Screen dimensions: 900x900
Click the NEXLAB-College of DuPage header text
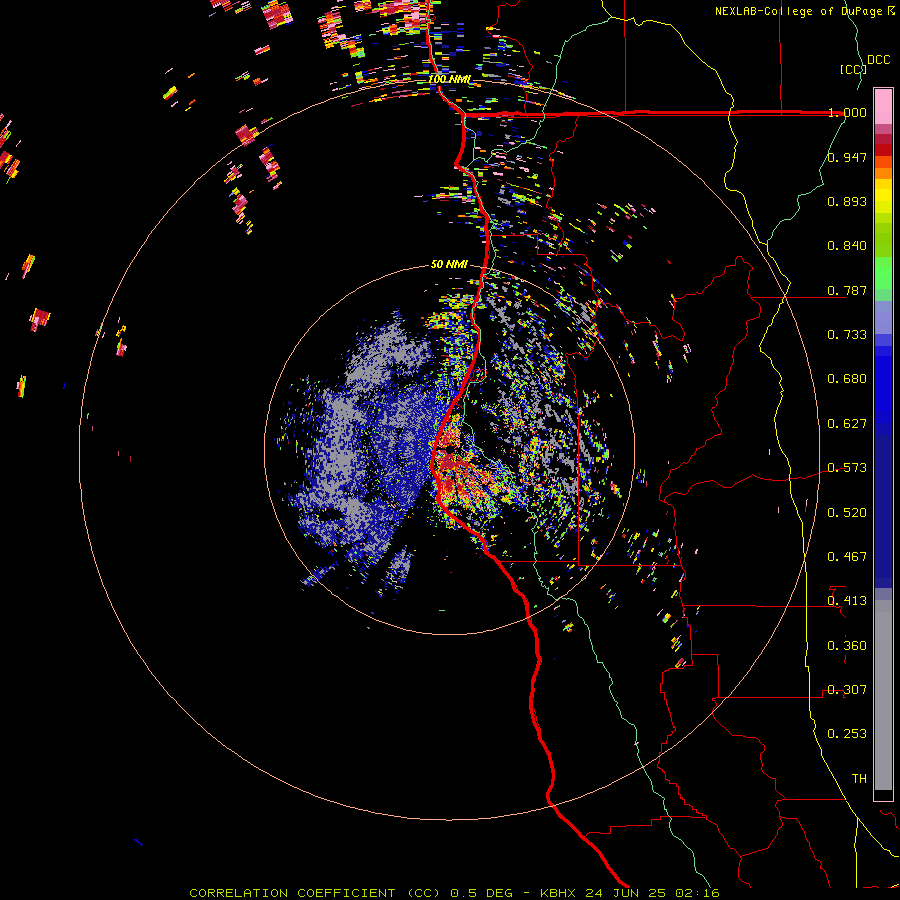coord(798,11)
